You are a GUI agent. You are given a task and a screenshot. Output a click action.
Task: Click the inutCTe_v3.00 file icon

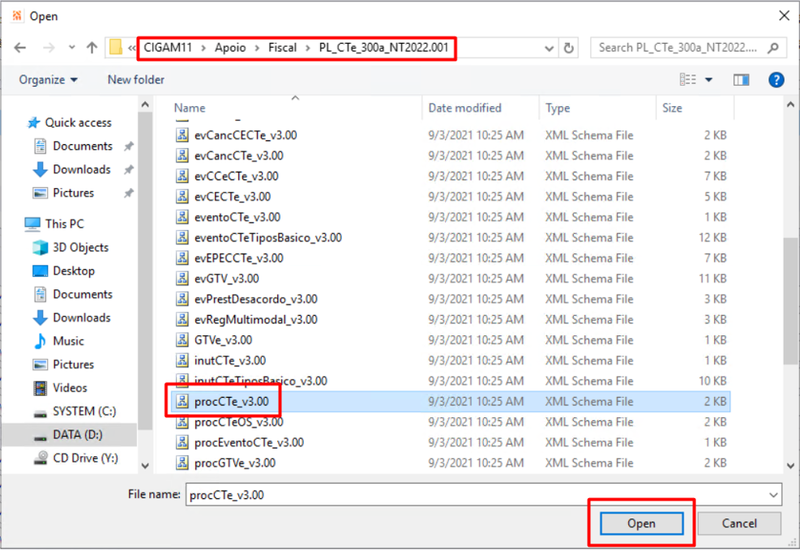182,360
